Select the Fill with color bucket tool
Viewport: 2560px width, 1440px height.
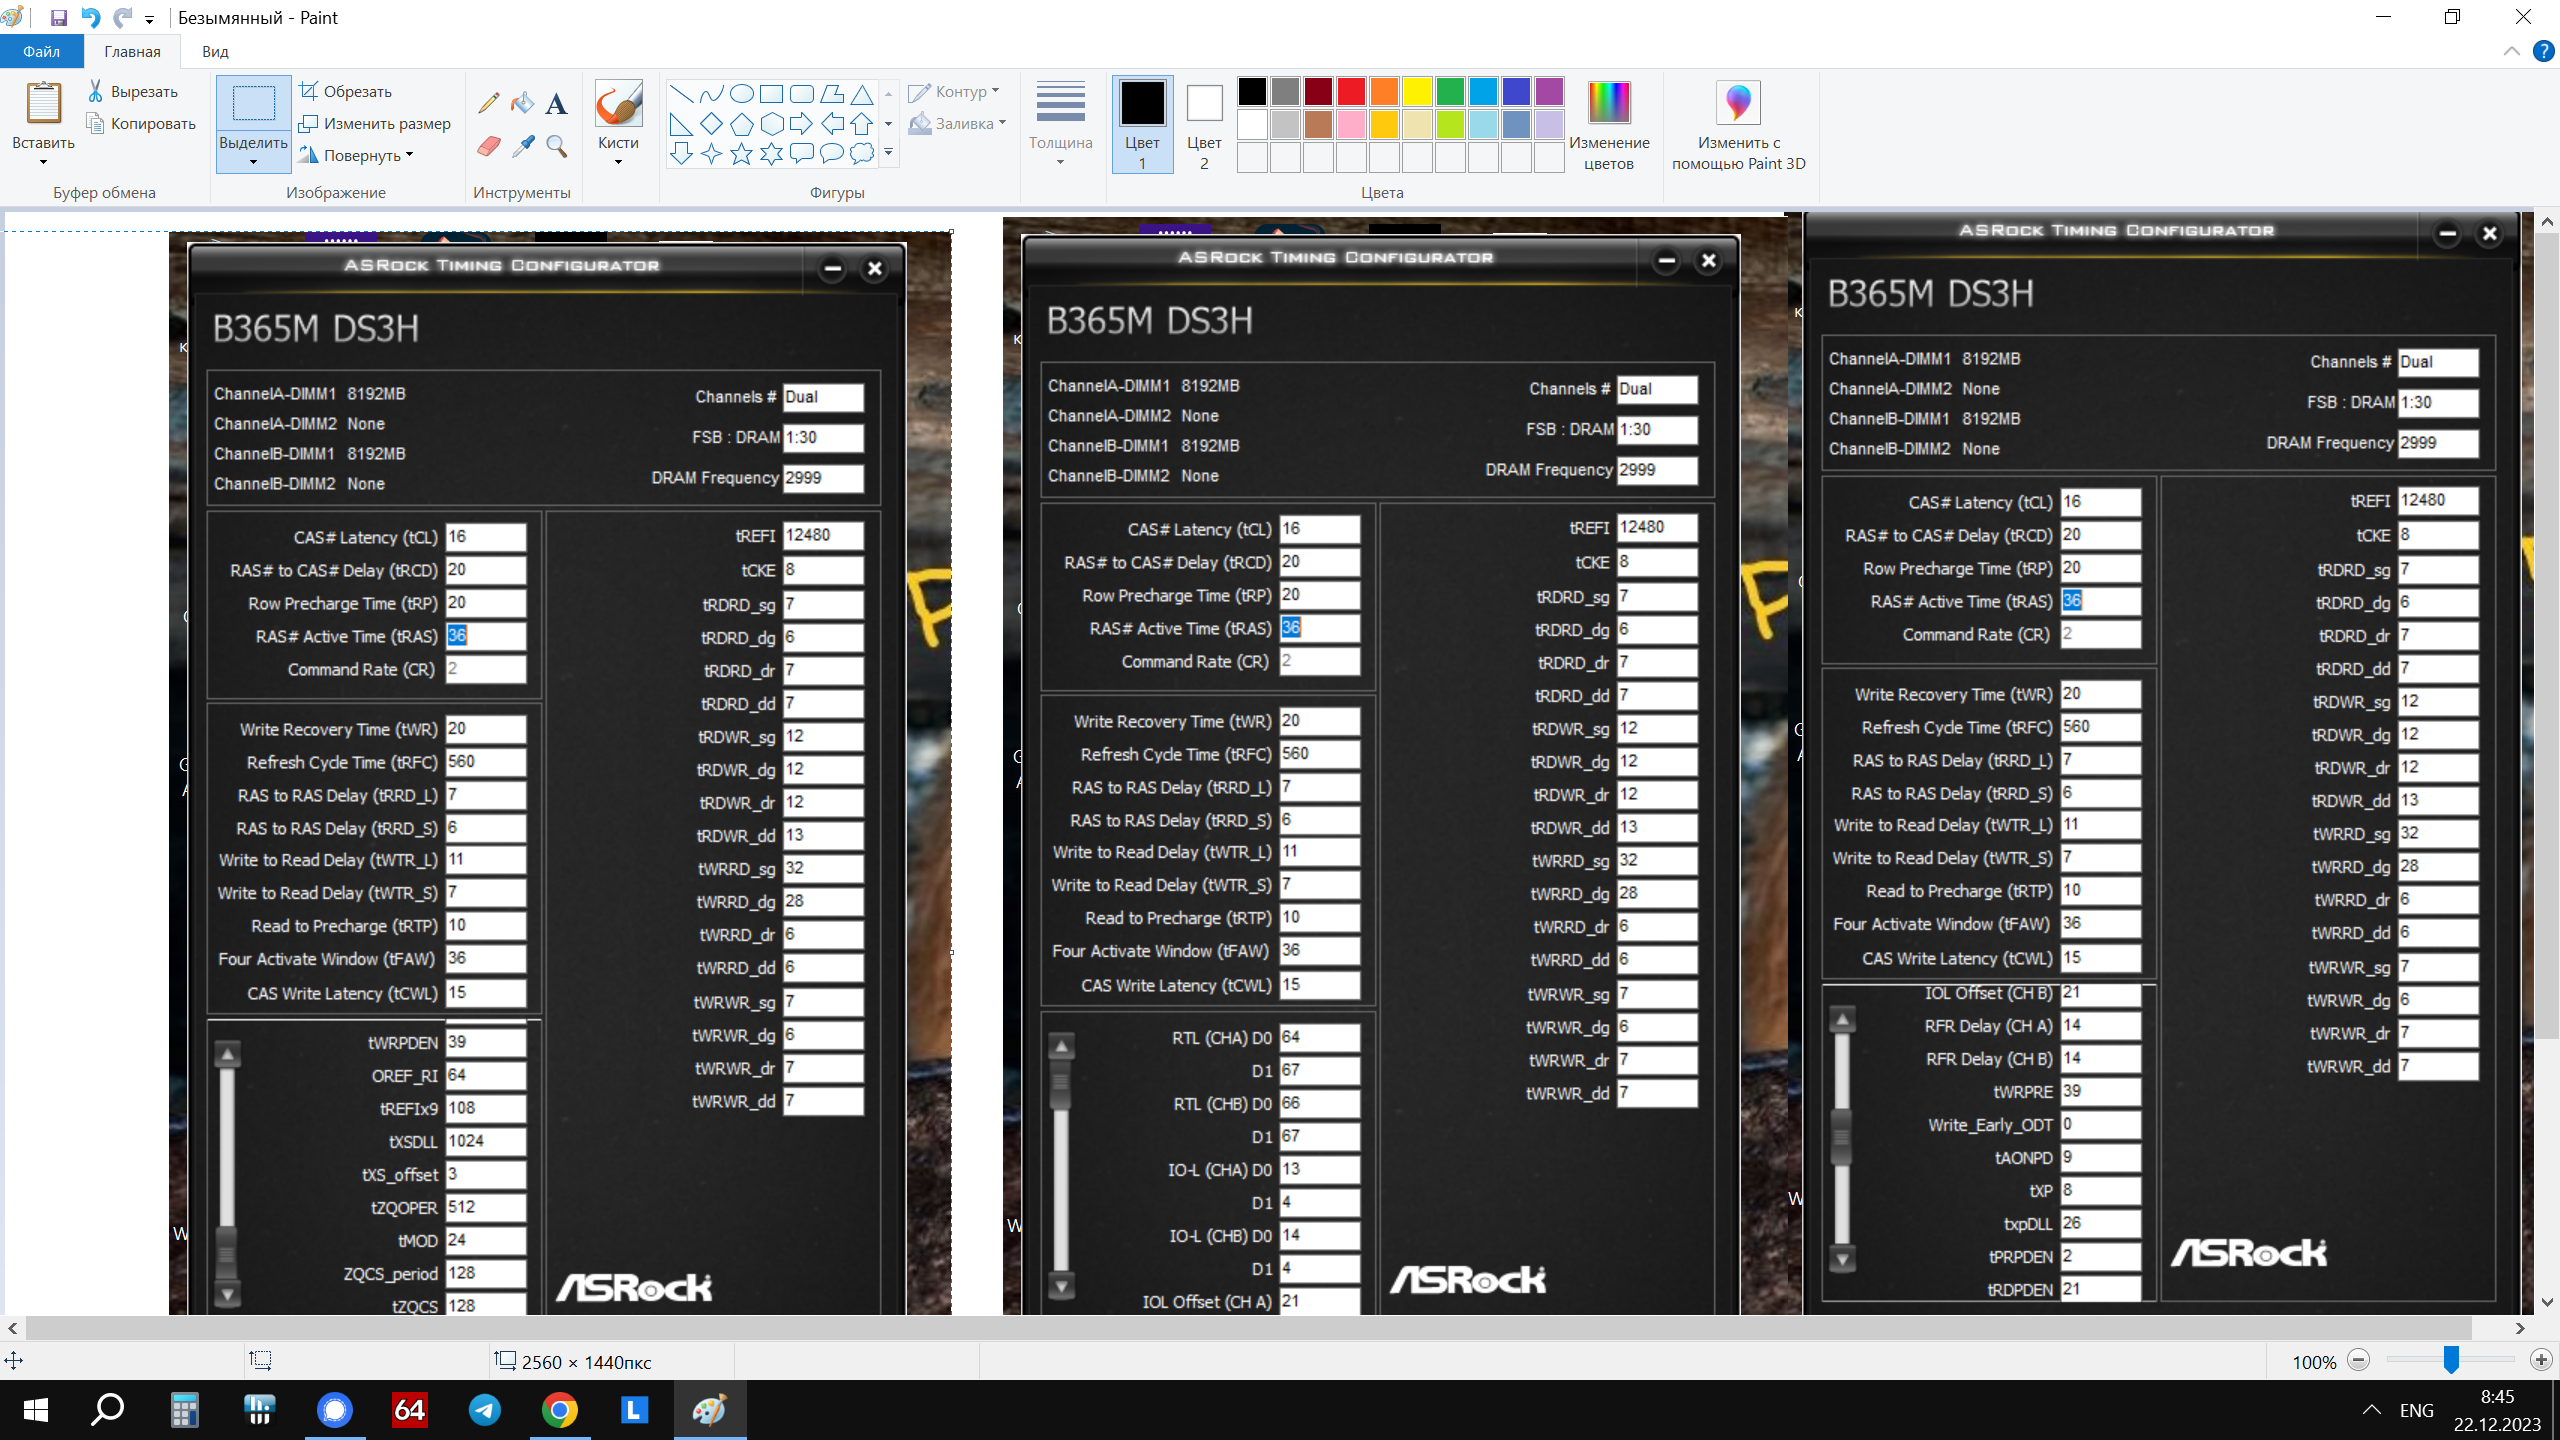pyautogui.click(x=522, y=102)
